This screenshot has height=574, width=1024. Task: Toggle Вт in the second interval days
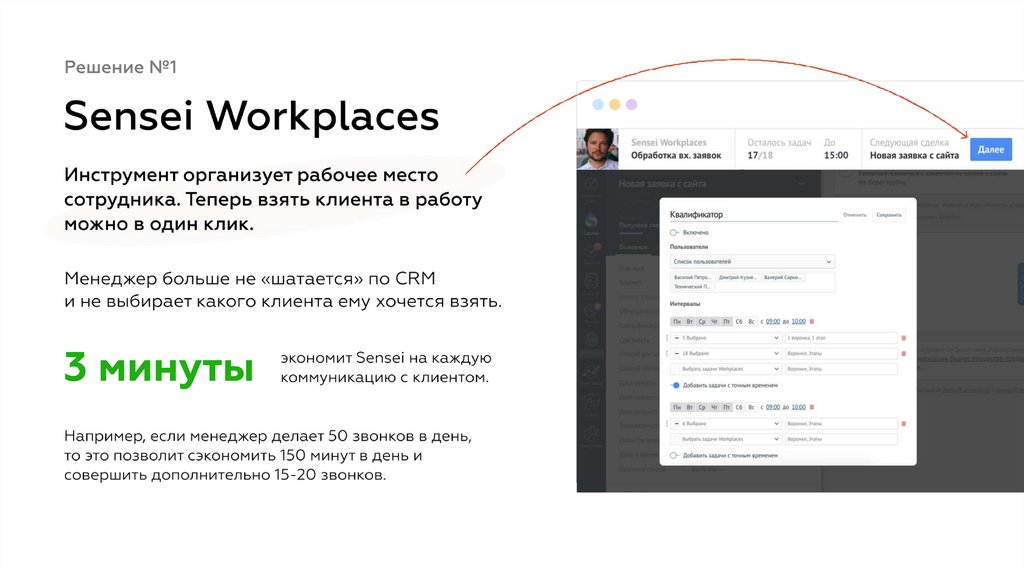(x=689, y=407)
